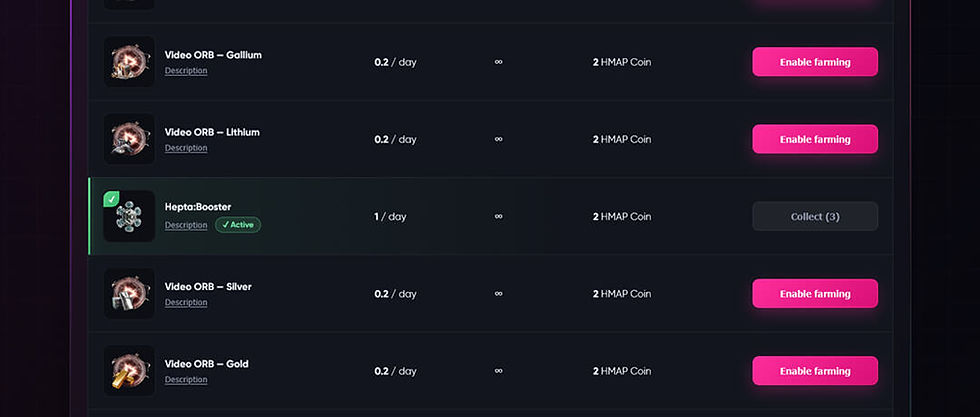Select the Hepta:Booster title text
The width and height of the screenshot is (980, 417).
(198, 207)
